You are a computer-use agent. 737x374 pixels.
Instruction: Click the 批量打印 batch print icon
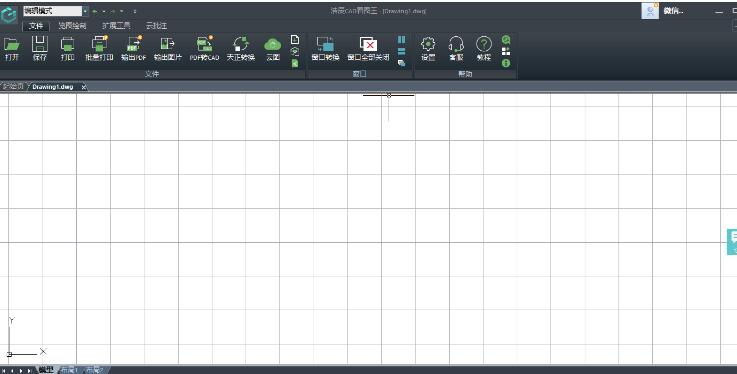point(99,49)
